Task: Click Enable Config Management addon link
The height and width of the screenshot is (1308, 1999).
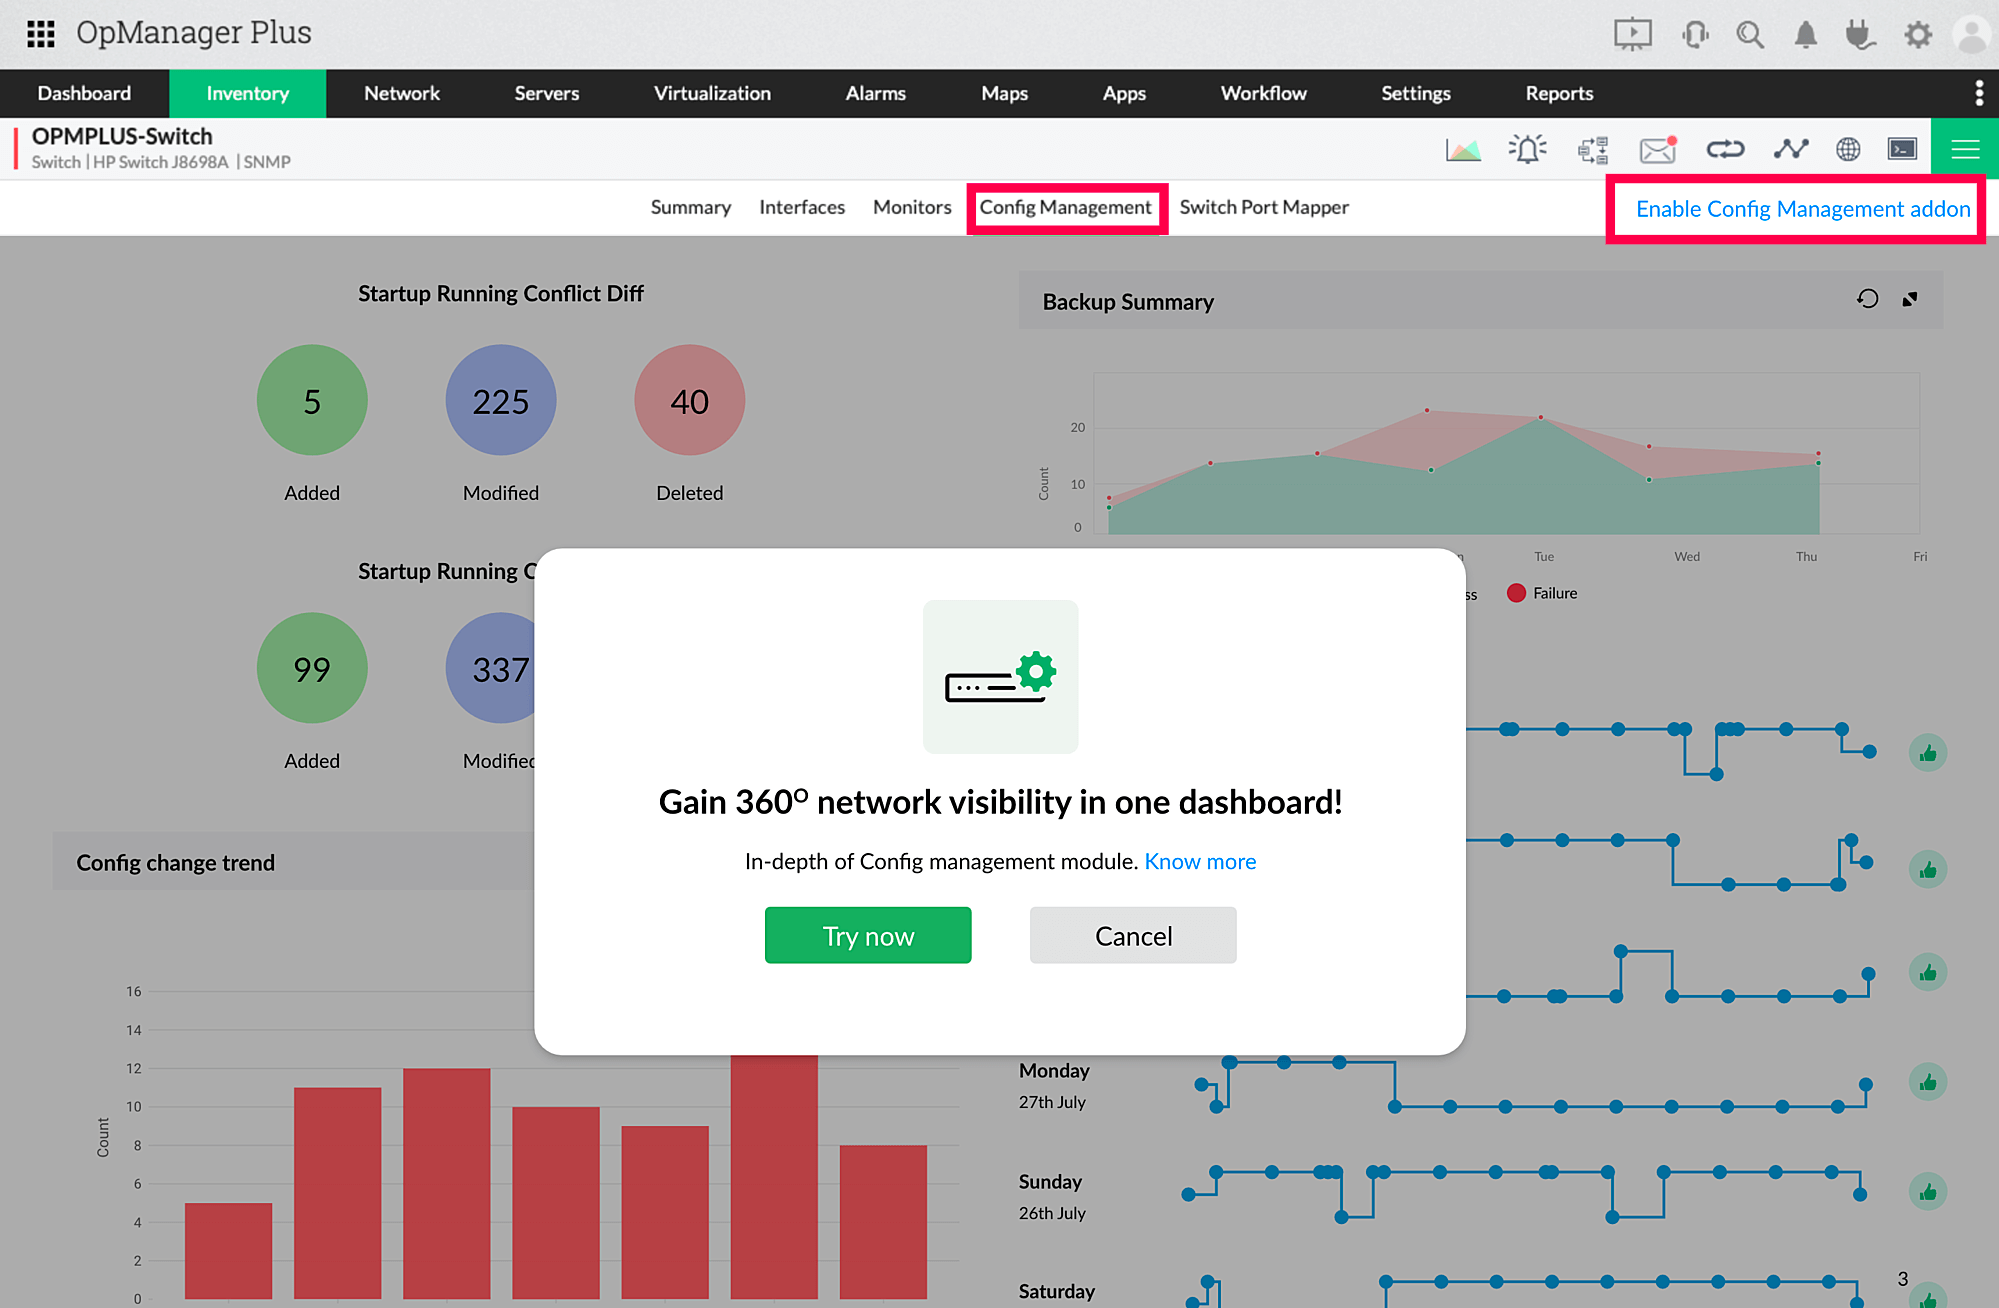Action: (x=1802, y=209)
